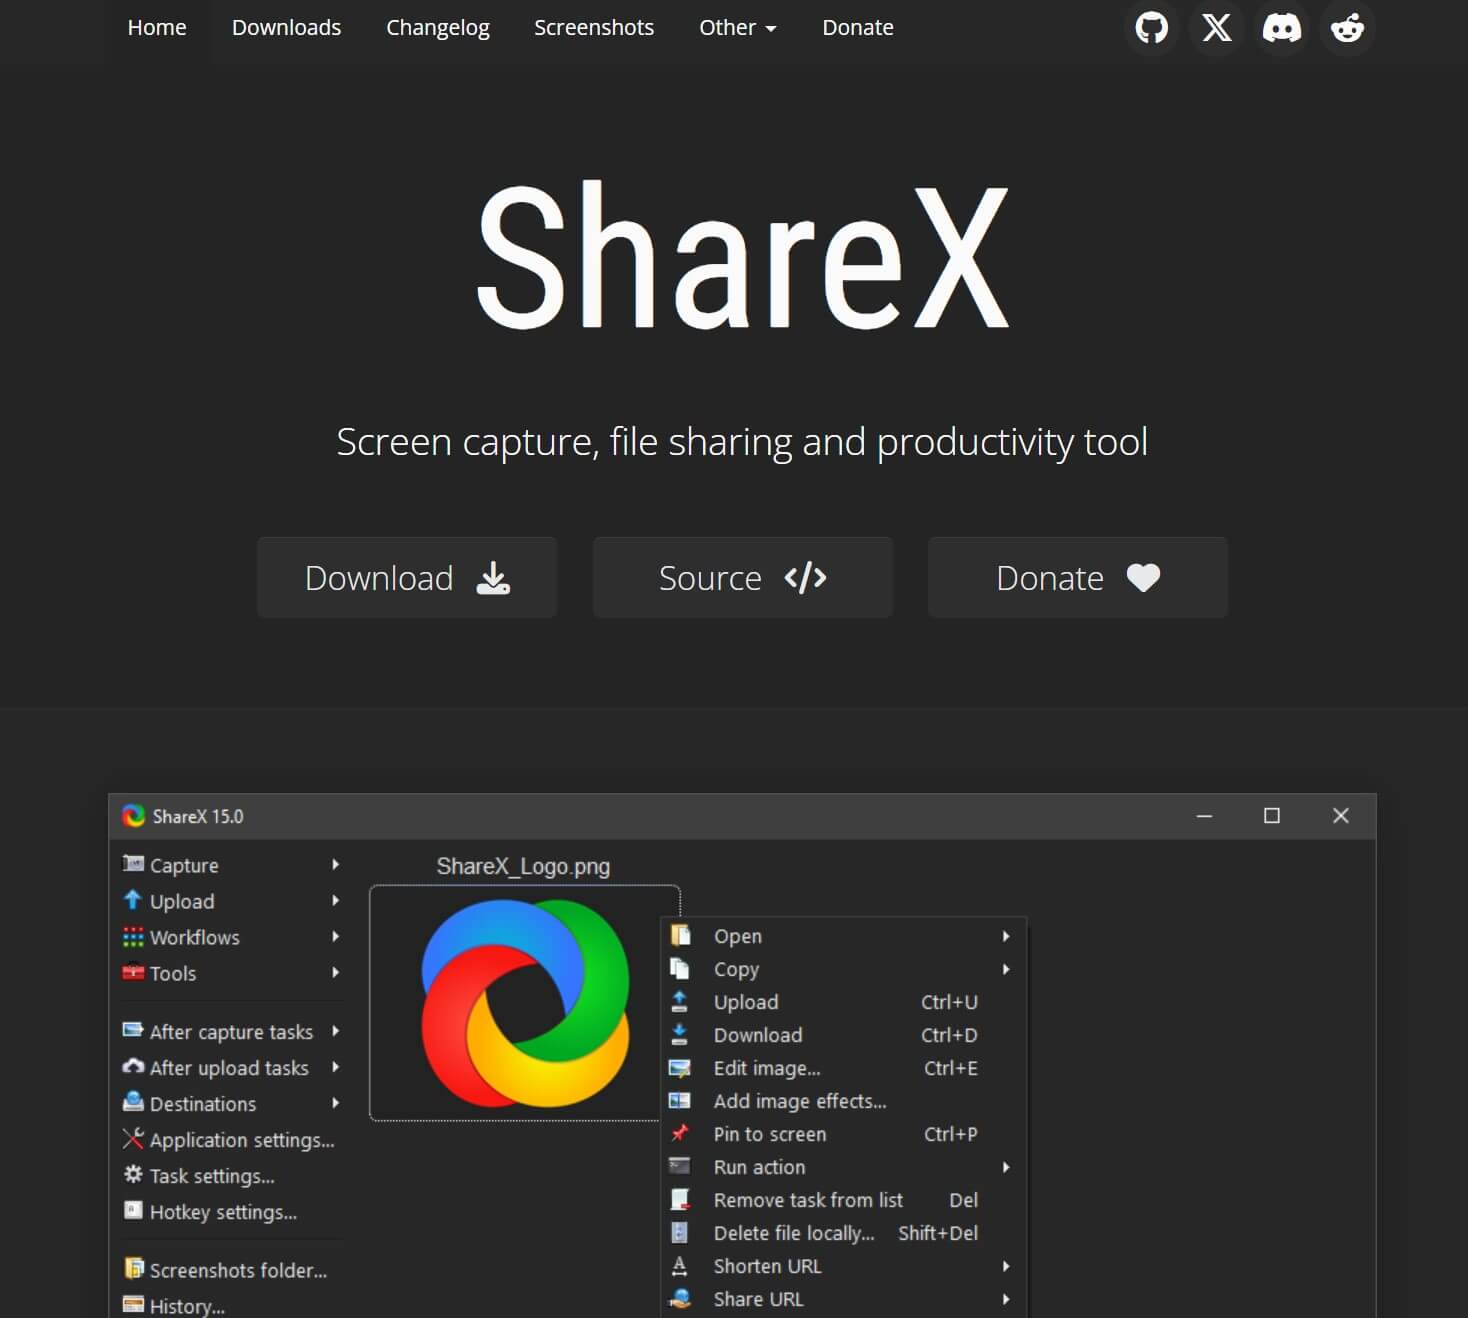
Task: Select Pin to screen in the context menu
Action: [769, 1134]
